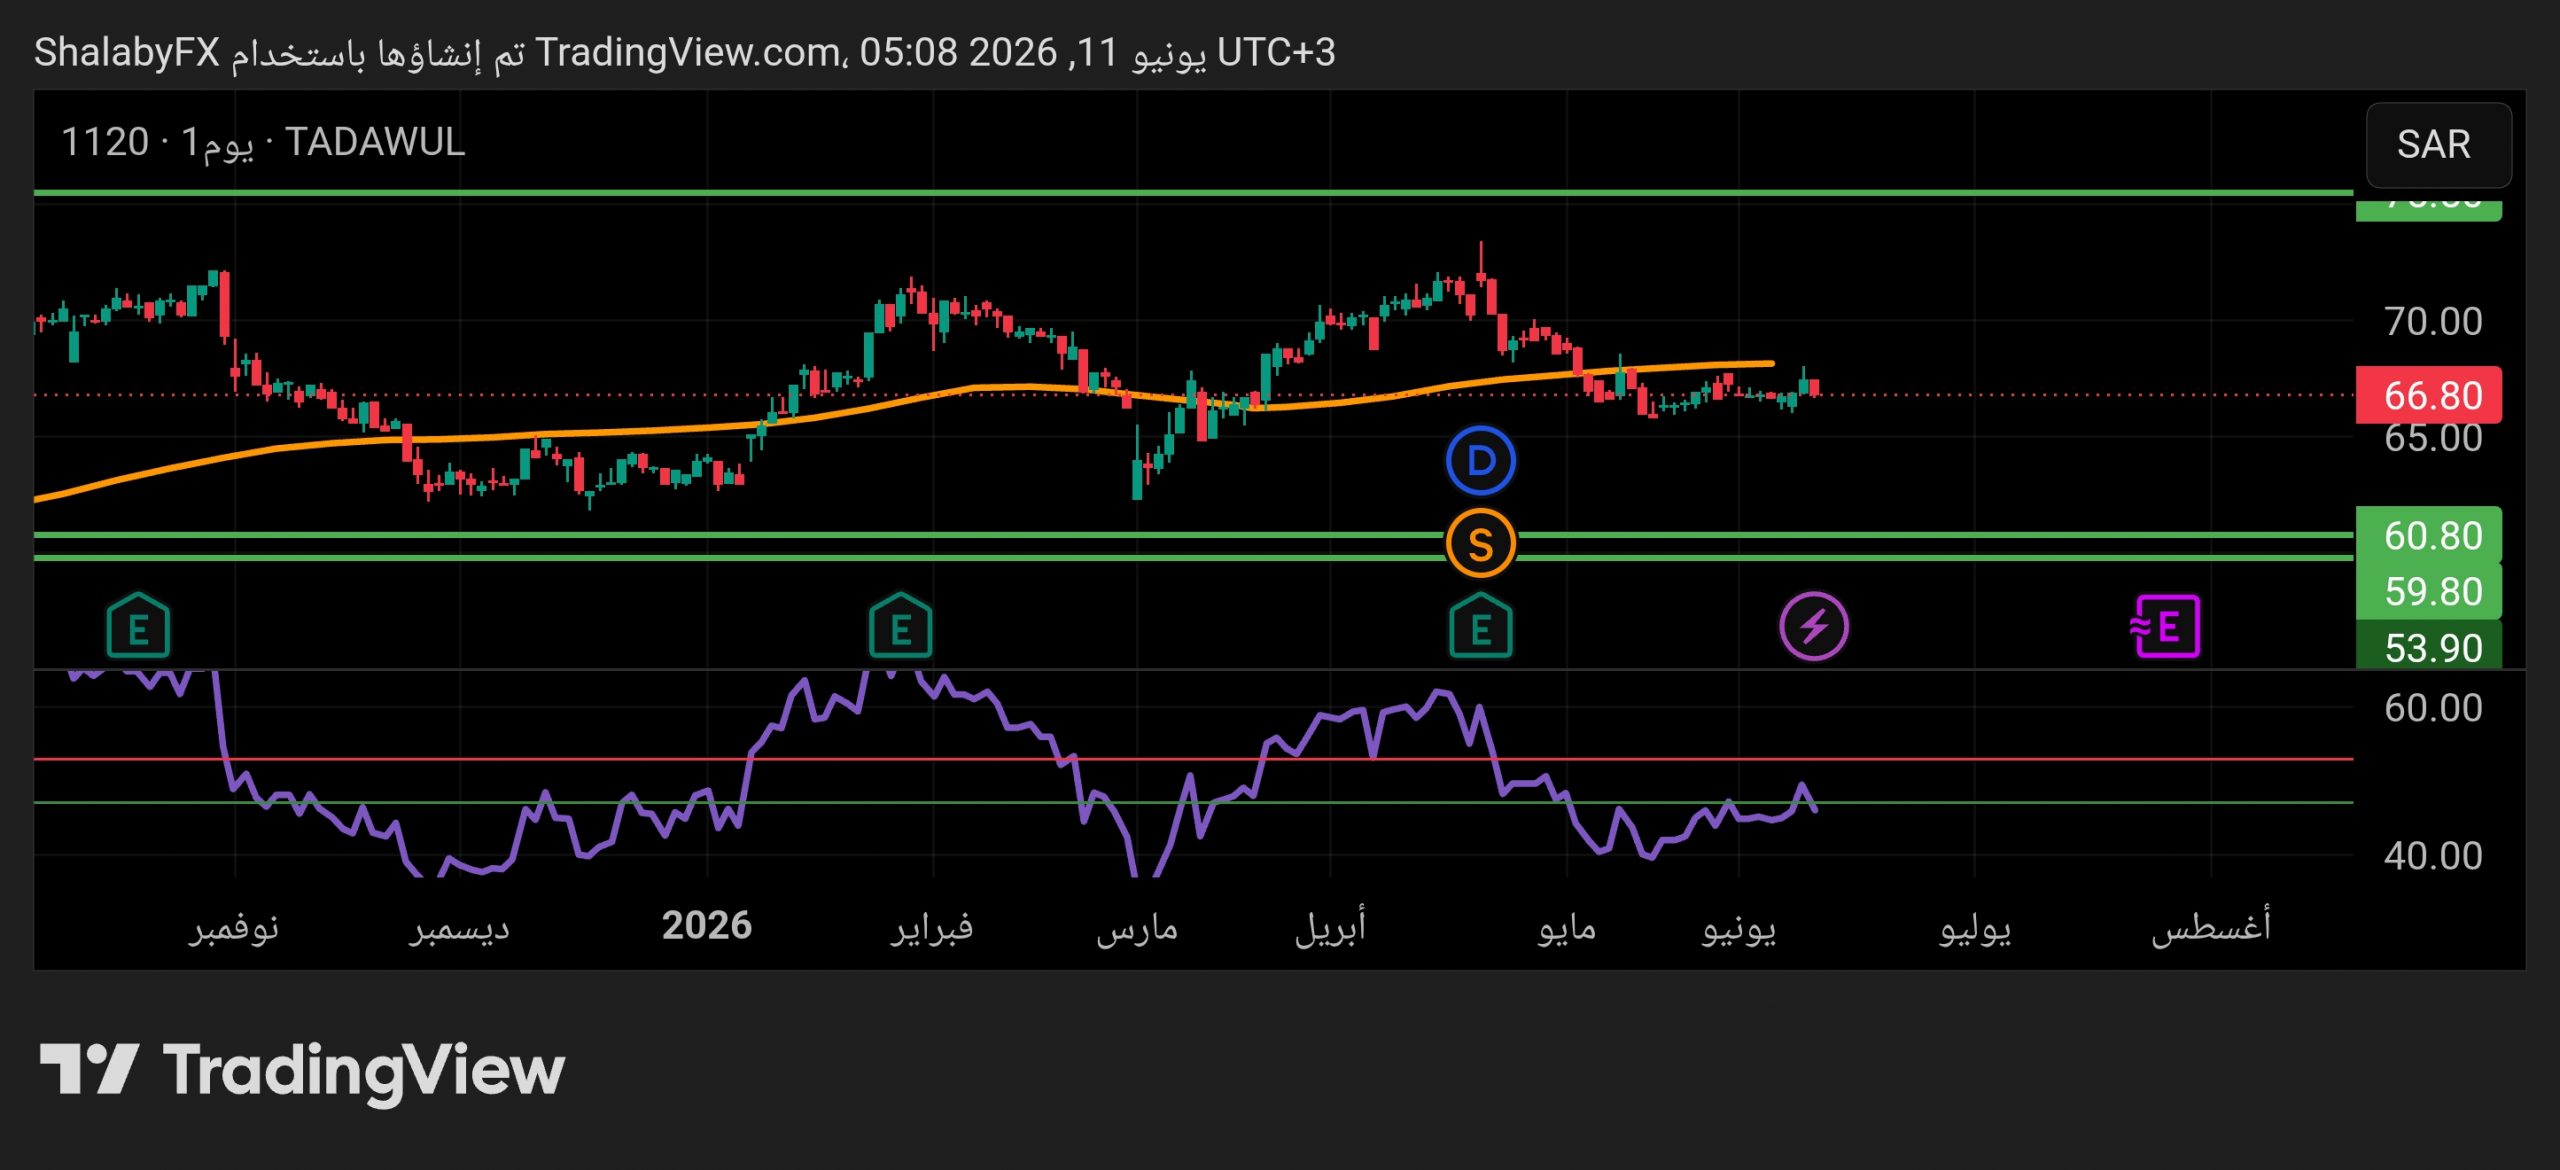Click the purple lightning bolt event marker
Screen dimensions: 2560x1170
click(x=1813, y=627)
